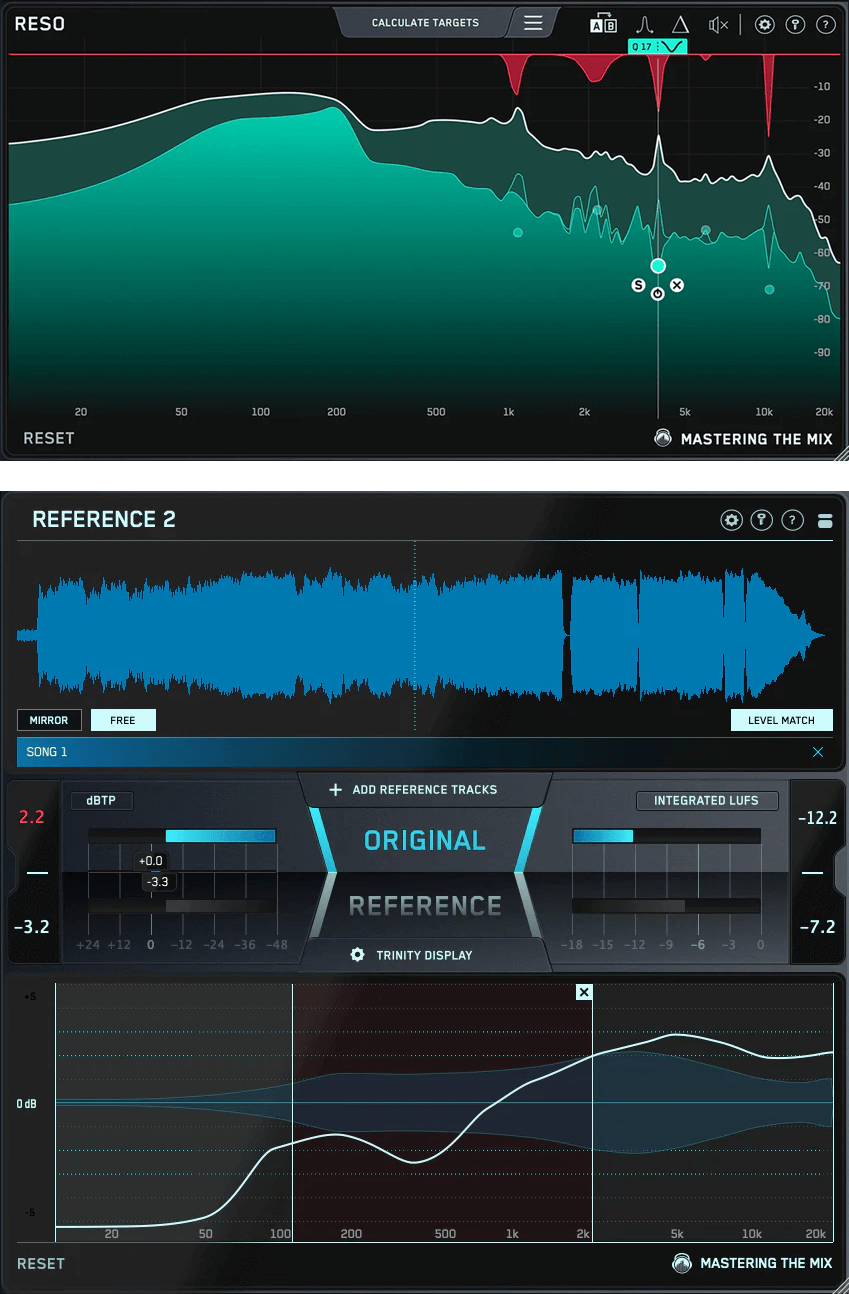The height and width of the screenshot is (1294, 849).
Task: Open the help question mark in RESO
Action: click(x=825, y=25)
